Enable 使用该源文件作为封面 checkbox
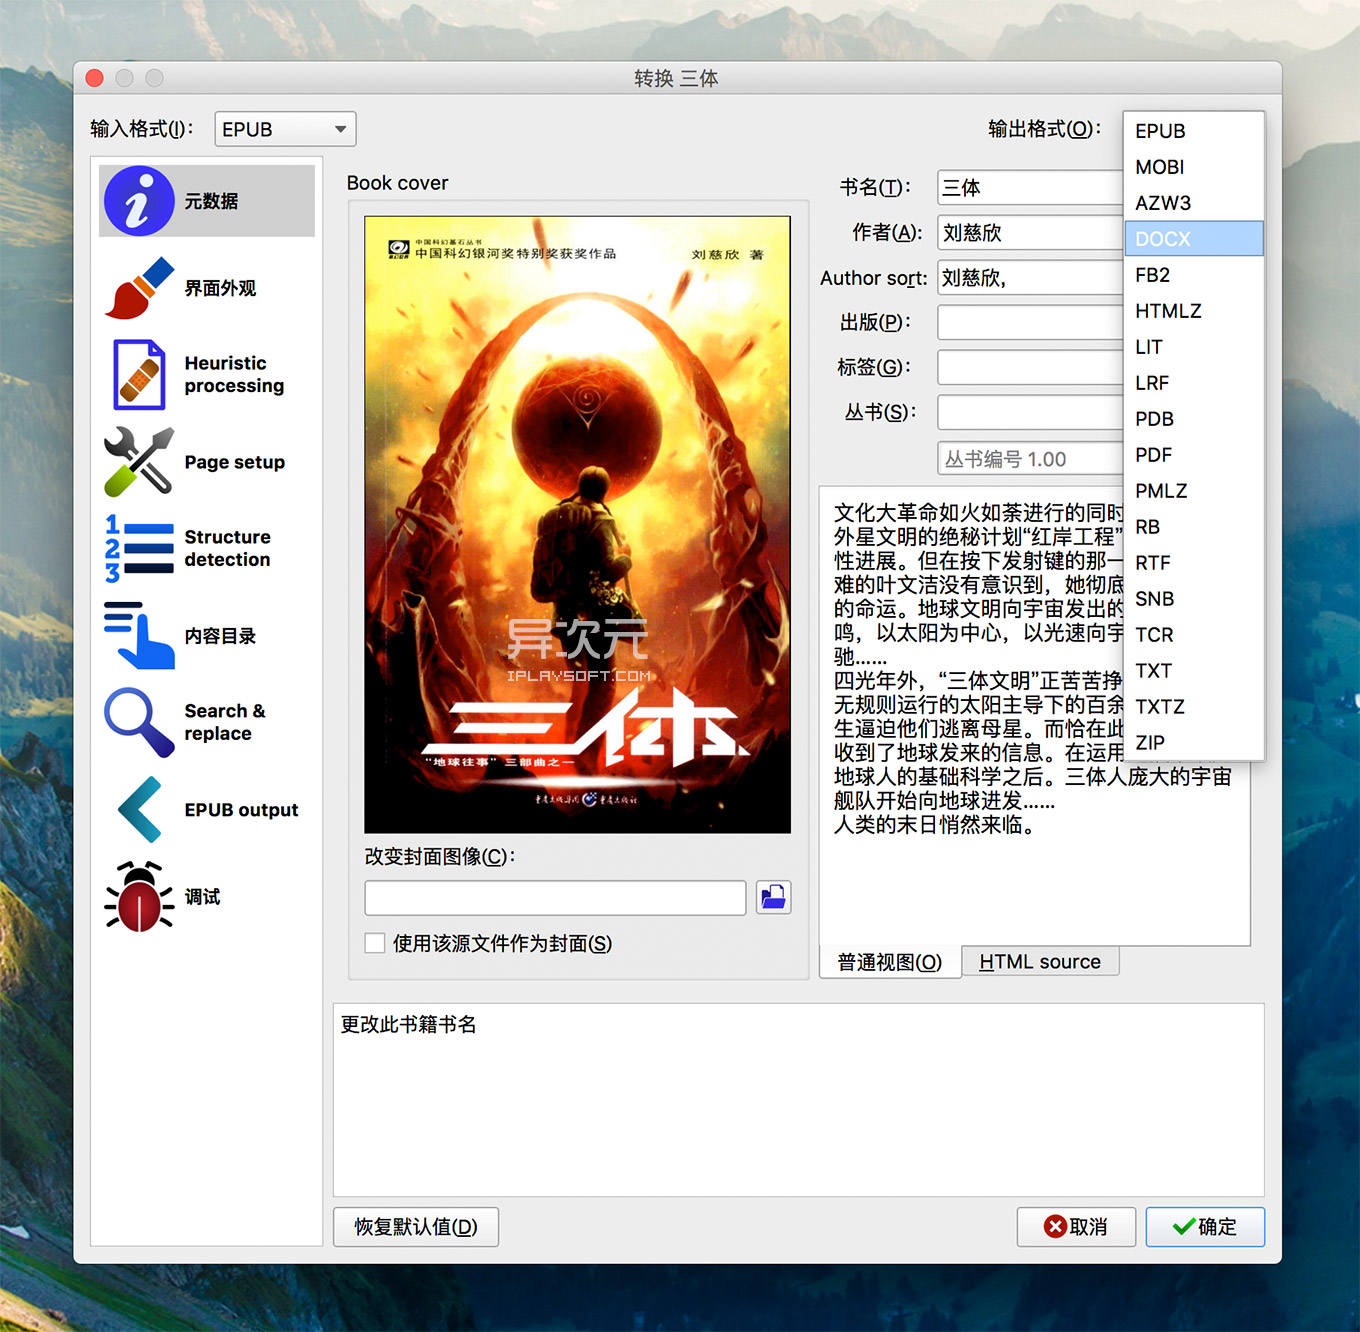1360x1332 pixels. pos(375,943)
